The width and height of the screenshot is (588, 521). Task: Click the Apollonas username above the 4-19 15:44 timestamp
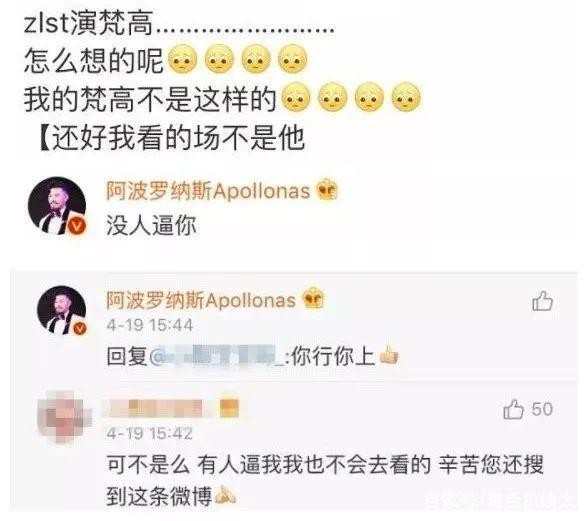201,300
